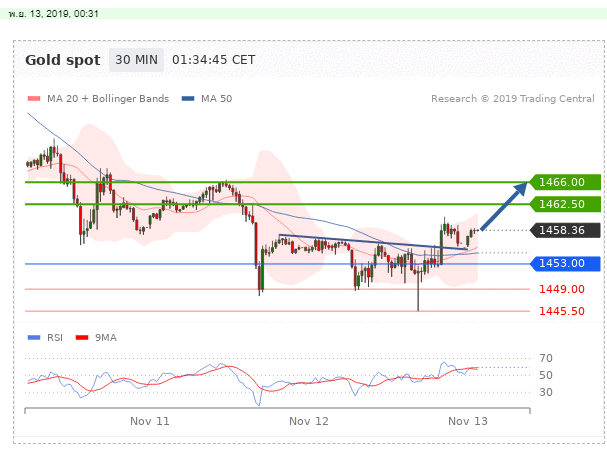Viewport: 607px width, 449px height.
Task: Select the 1458.36 current price tag
Action: [x=565, y=230]
